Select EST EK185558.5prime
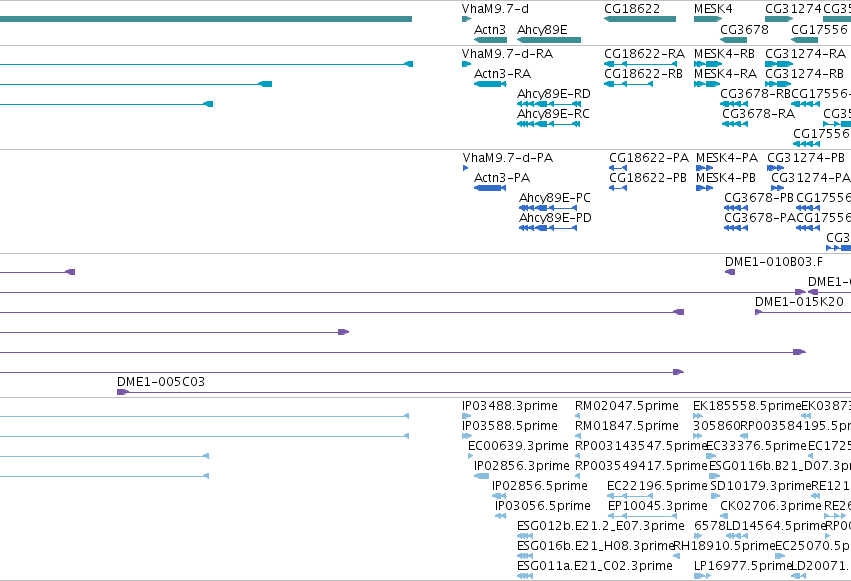The image size is (851, 581). [697, 416]
